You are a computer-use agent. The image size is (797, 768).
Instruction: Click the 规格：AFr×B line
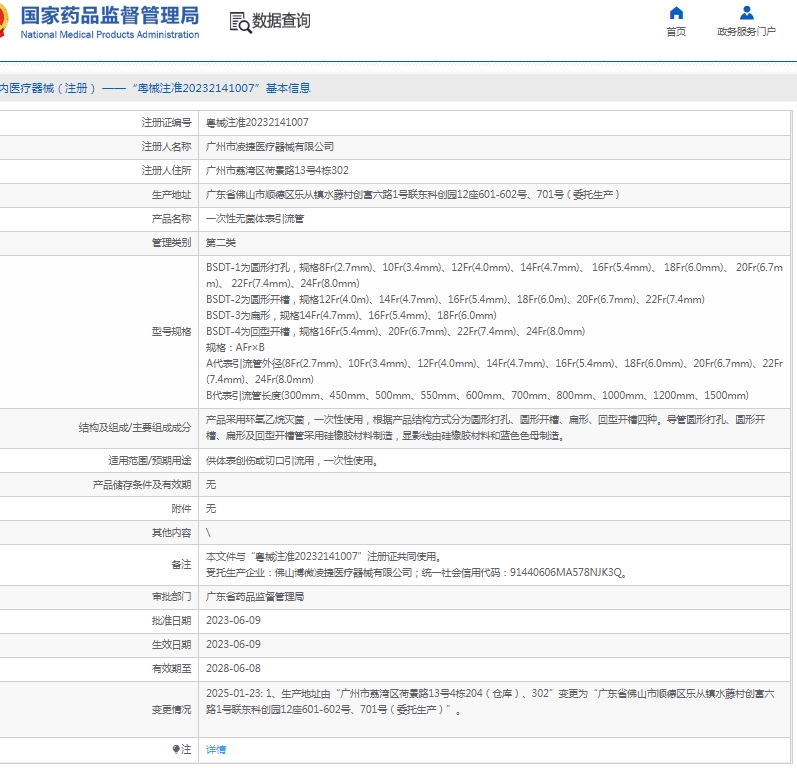click(x=235, y=348)
